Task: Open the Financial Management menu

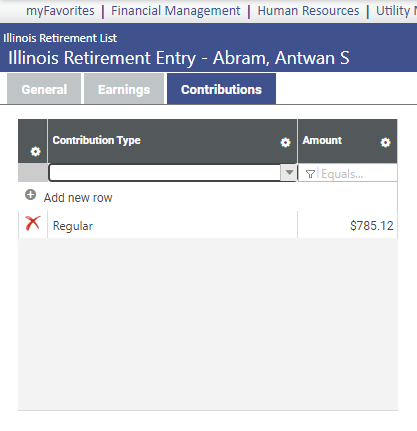Action: click(176, 11)
